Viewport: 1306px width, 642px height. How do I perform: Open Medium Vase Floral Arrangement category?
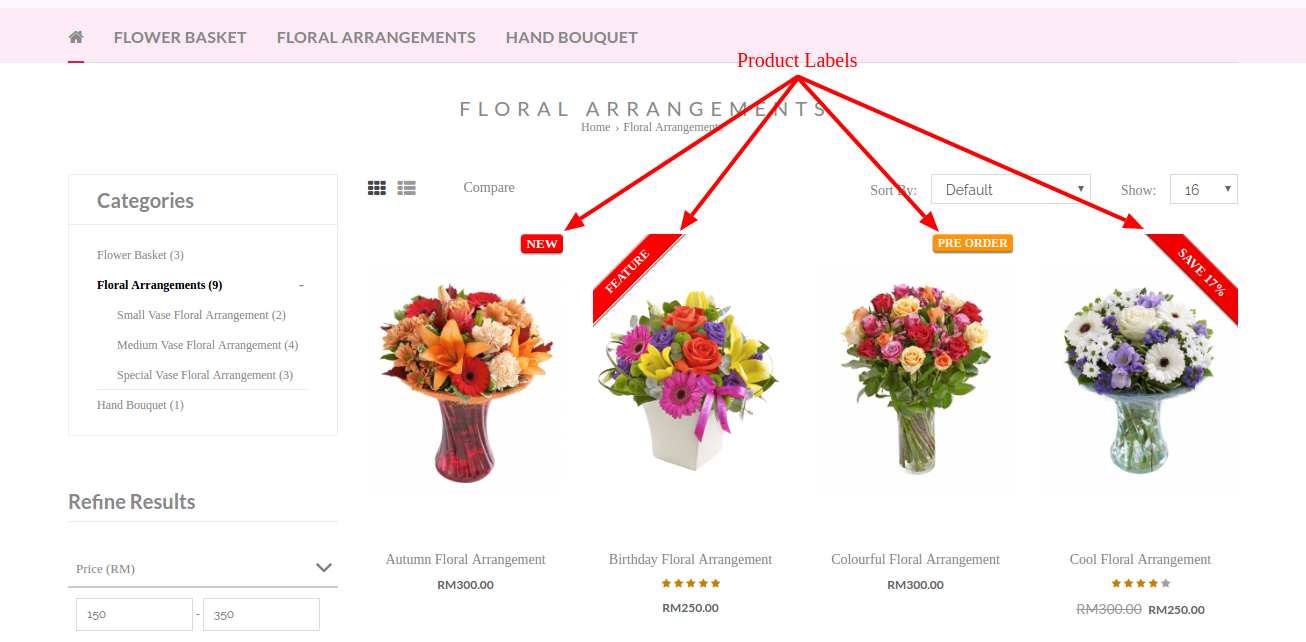point(208,345)
